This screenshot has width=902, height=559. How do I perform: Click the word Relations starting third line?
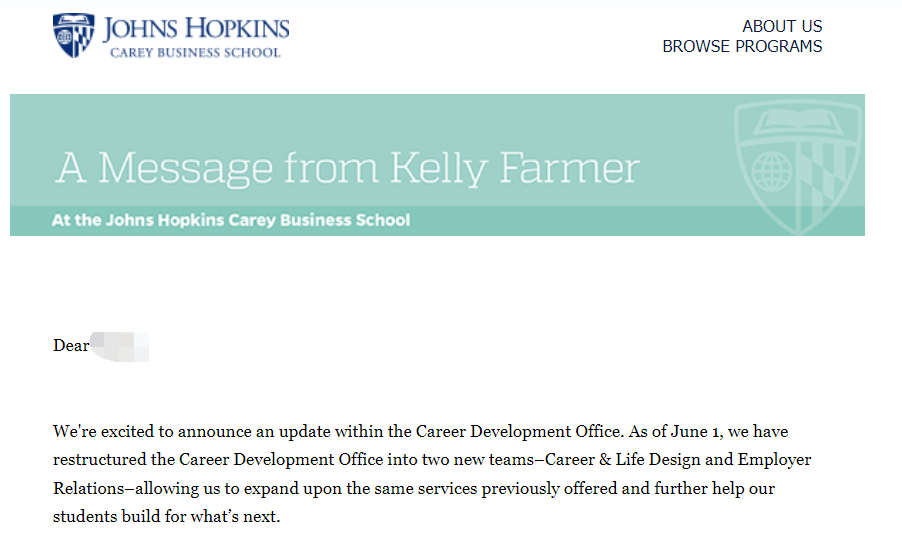(88, 488)
